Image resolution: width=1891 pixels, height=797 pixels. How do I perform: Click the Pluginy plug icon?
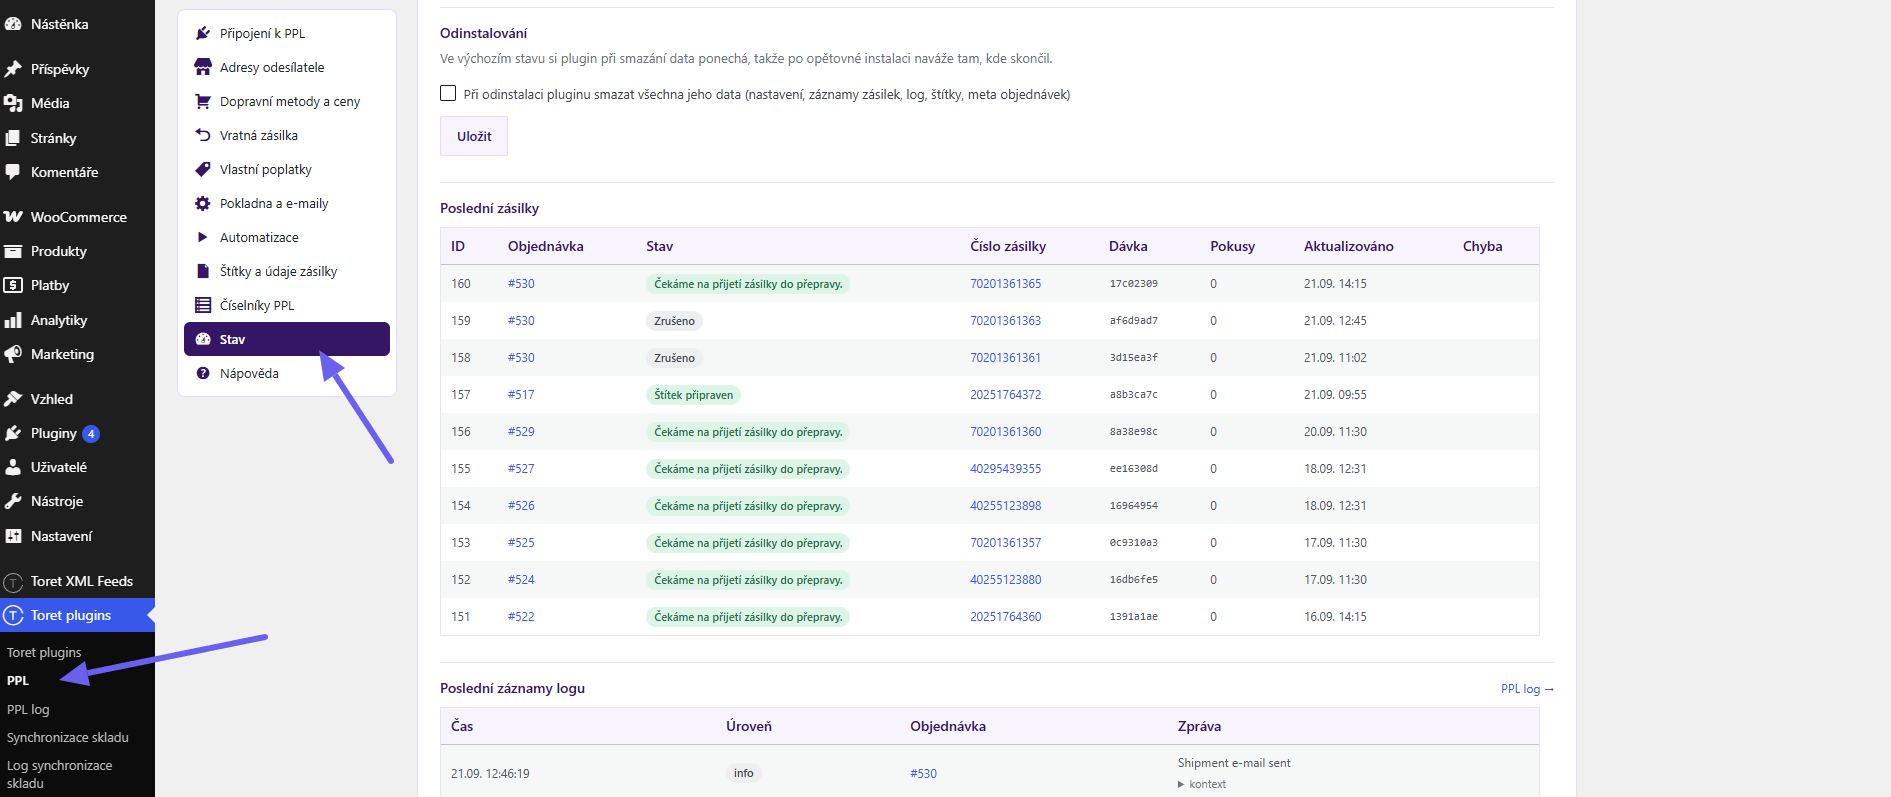click(x=13, y=433)
